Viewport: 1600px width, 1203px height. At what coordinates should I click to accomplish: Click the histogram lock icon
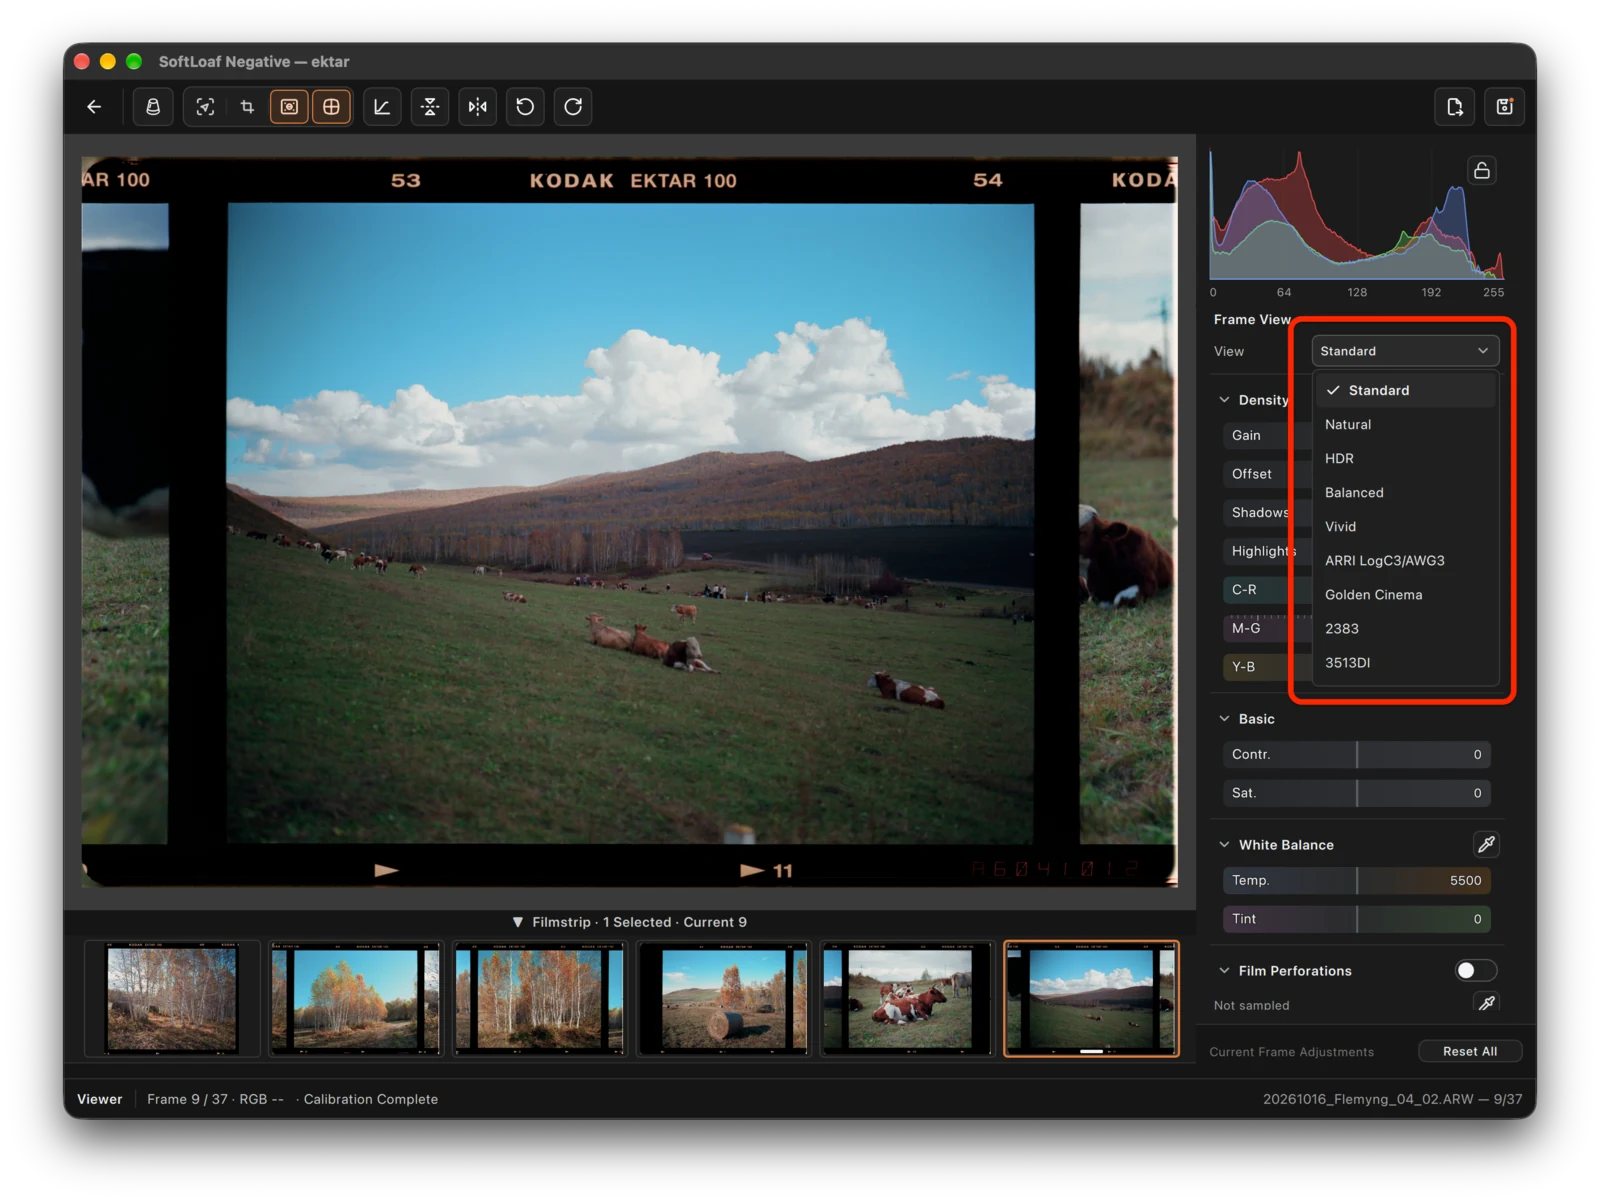point(1482,170)
